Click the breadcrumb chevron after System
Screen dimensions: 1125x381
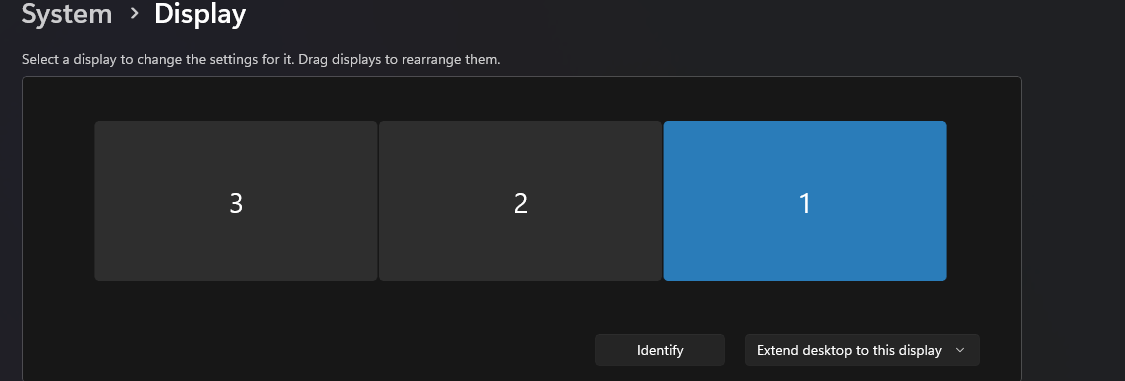pyautogui.click(x=134, y=14)
